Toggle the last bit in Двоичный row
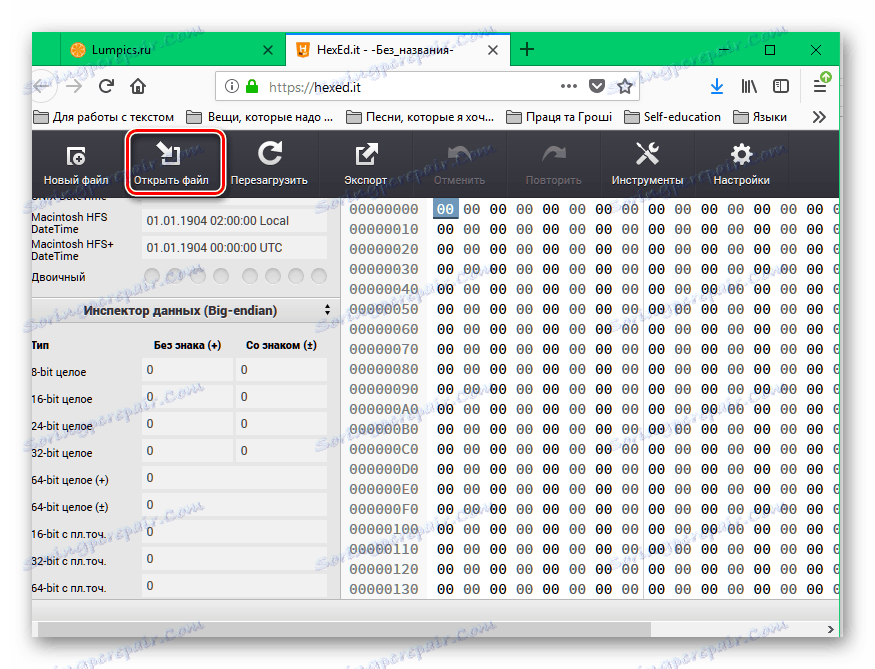 point(319,276)
